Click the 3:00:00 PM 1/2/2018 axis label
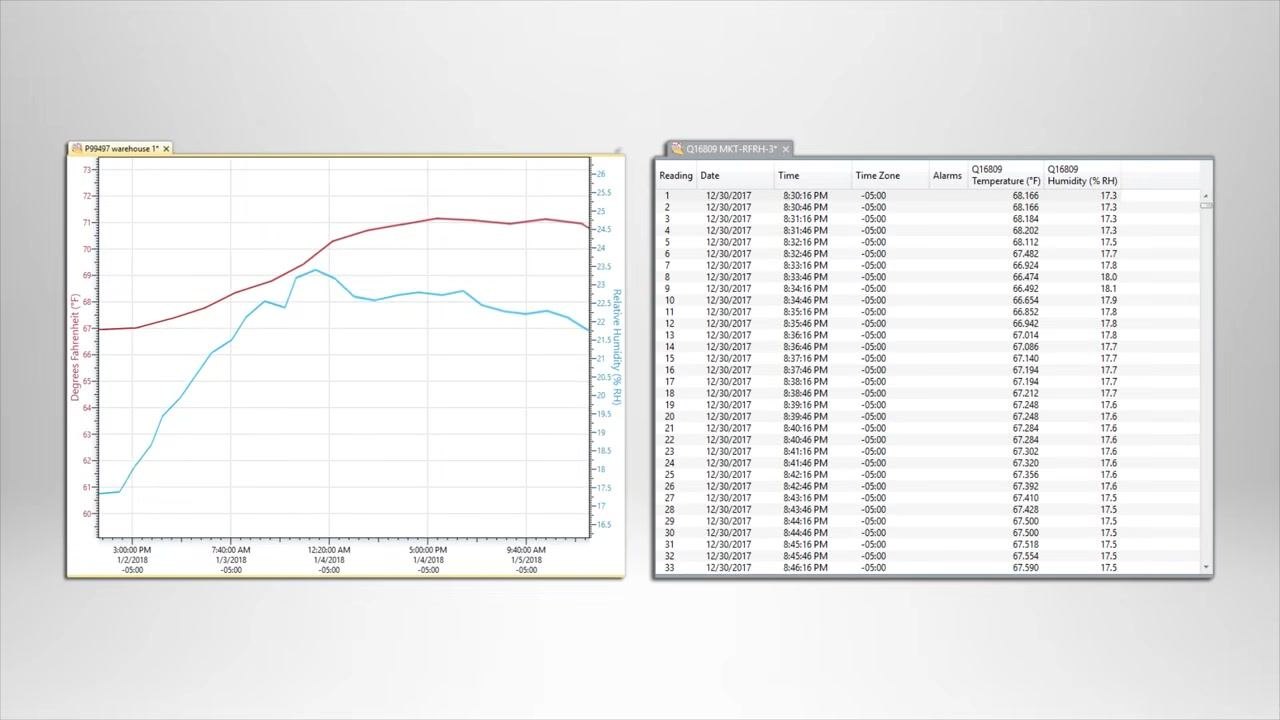The image size is (1280, 720). (132, 560)
